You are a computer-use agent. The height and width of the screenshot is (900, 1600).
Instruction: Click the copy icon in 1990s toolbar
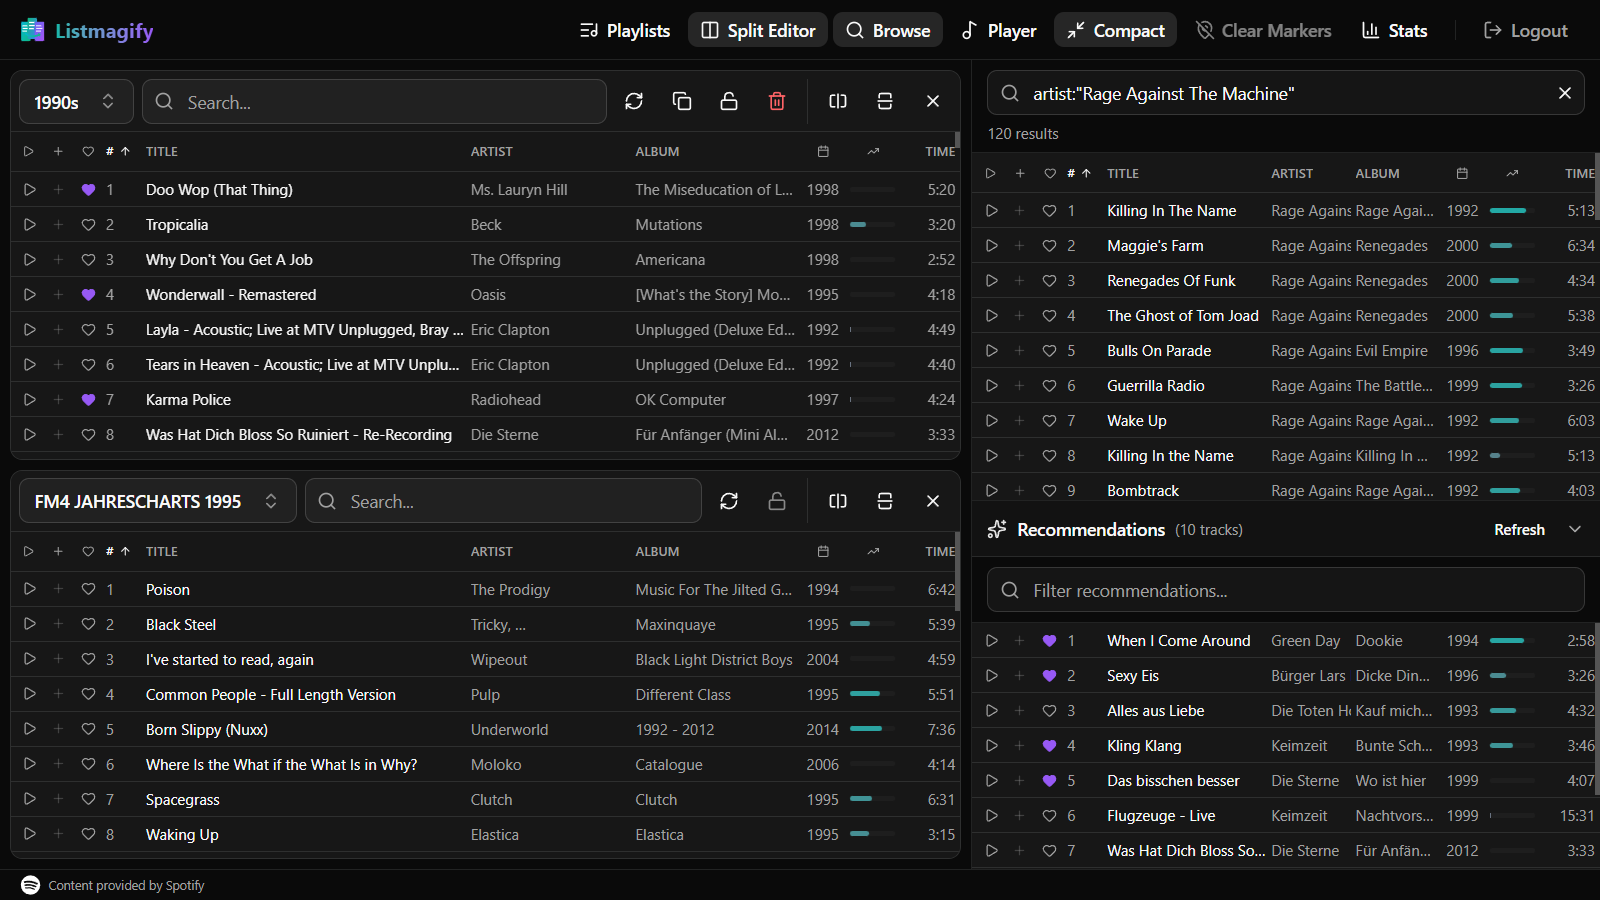click(682, 101)
